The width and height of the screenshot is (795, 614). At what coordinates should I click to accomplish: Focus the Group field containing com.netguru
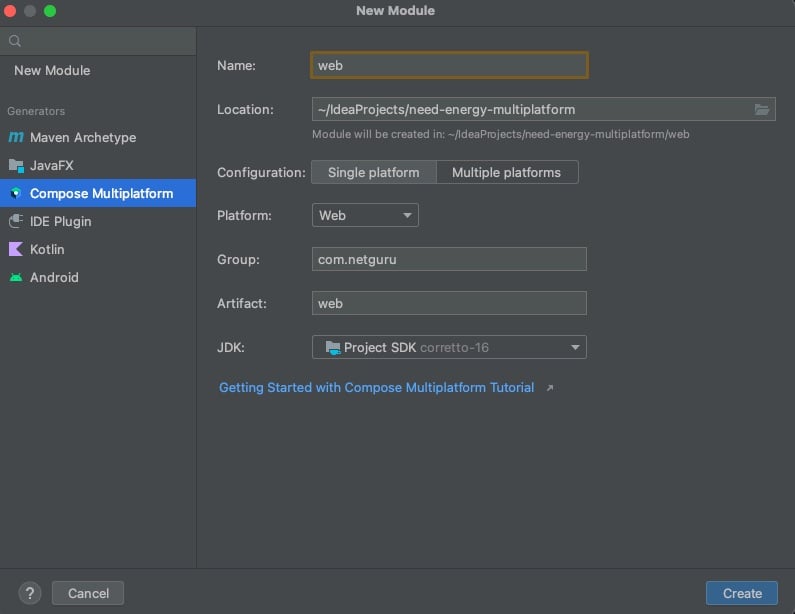tap(449, 259)
